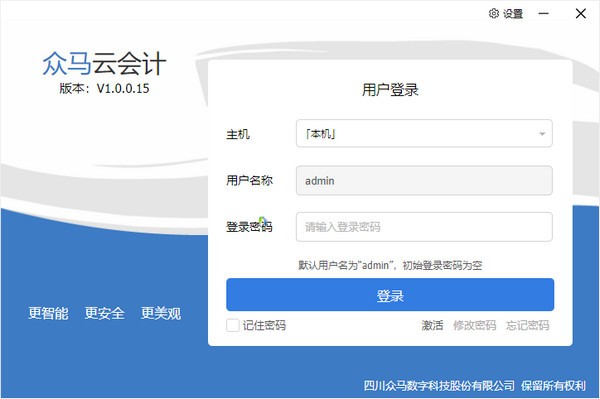Screen dimensions: 600x399
Task: Click the 更智能 slogan text
Action: [48, 313]
